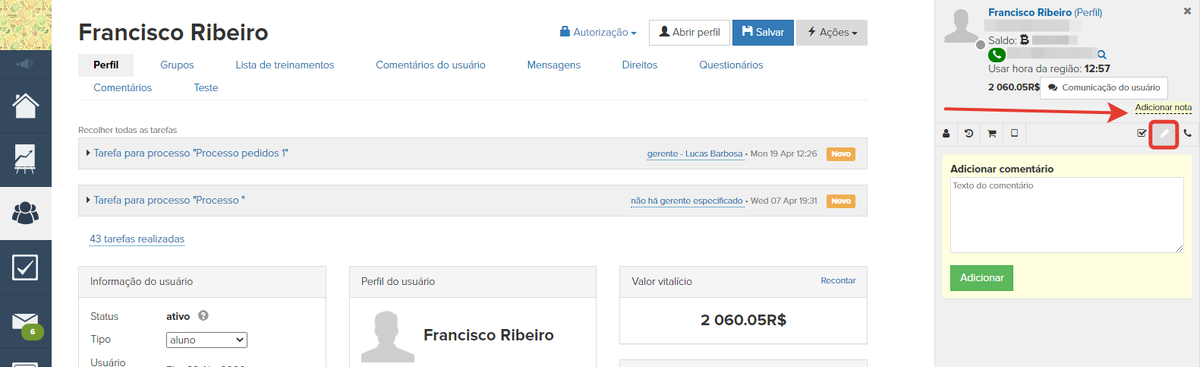This screenshot has width=1200, height=367.
Task: Open the Tipo aluno select box
Action: click(x=206, y=340)
